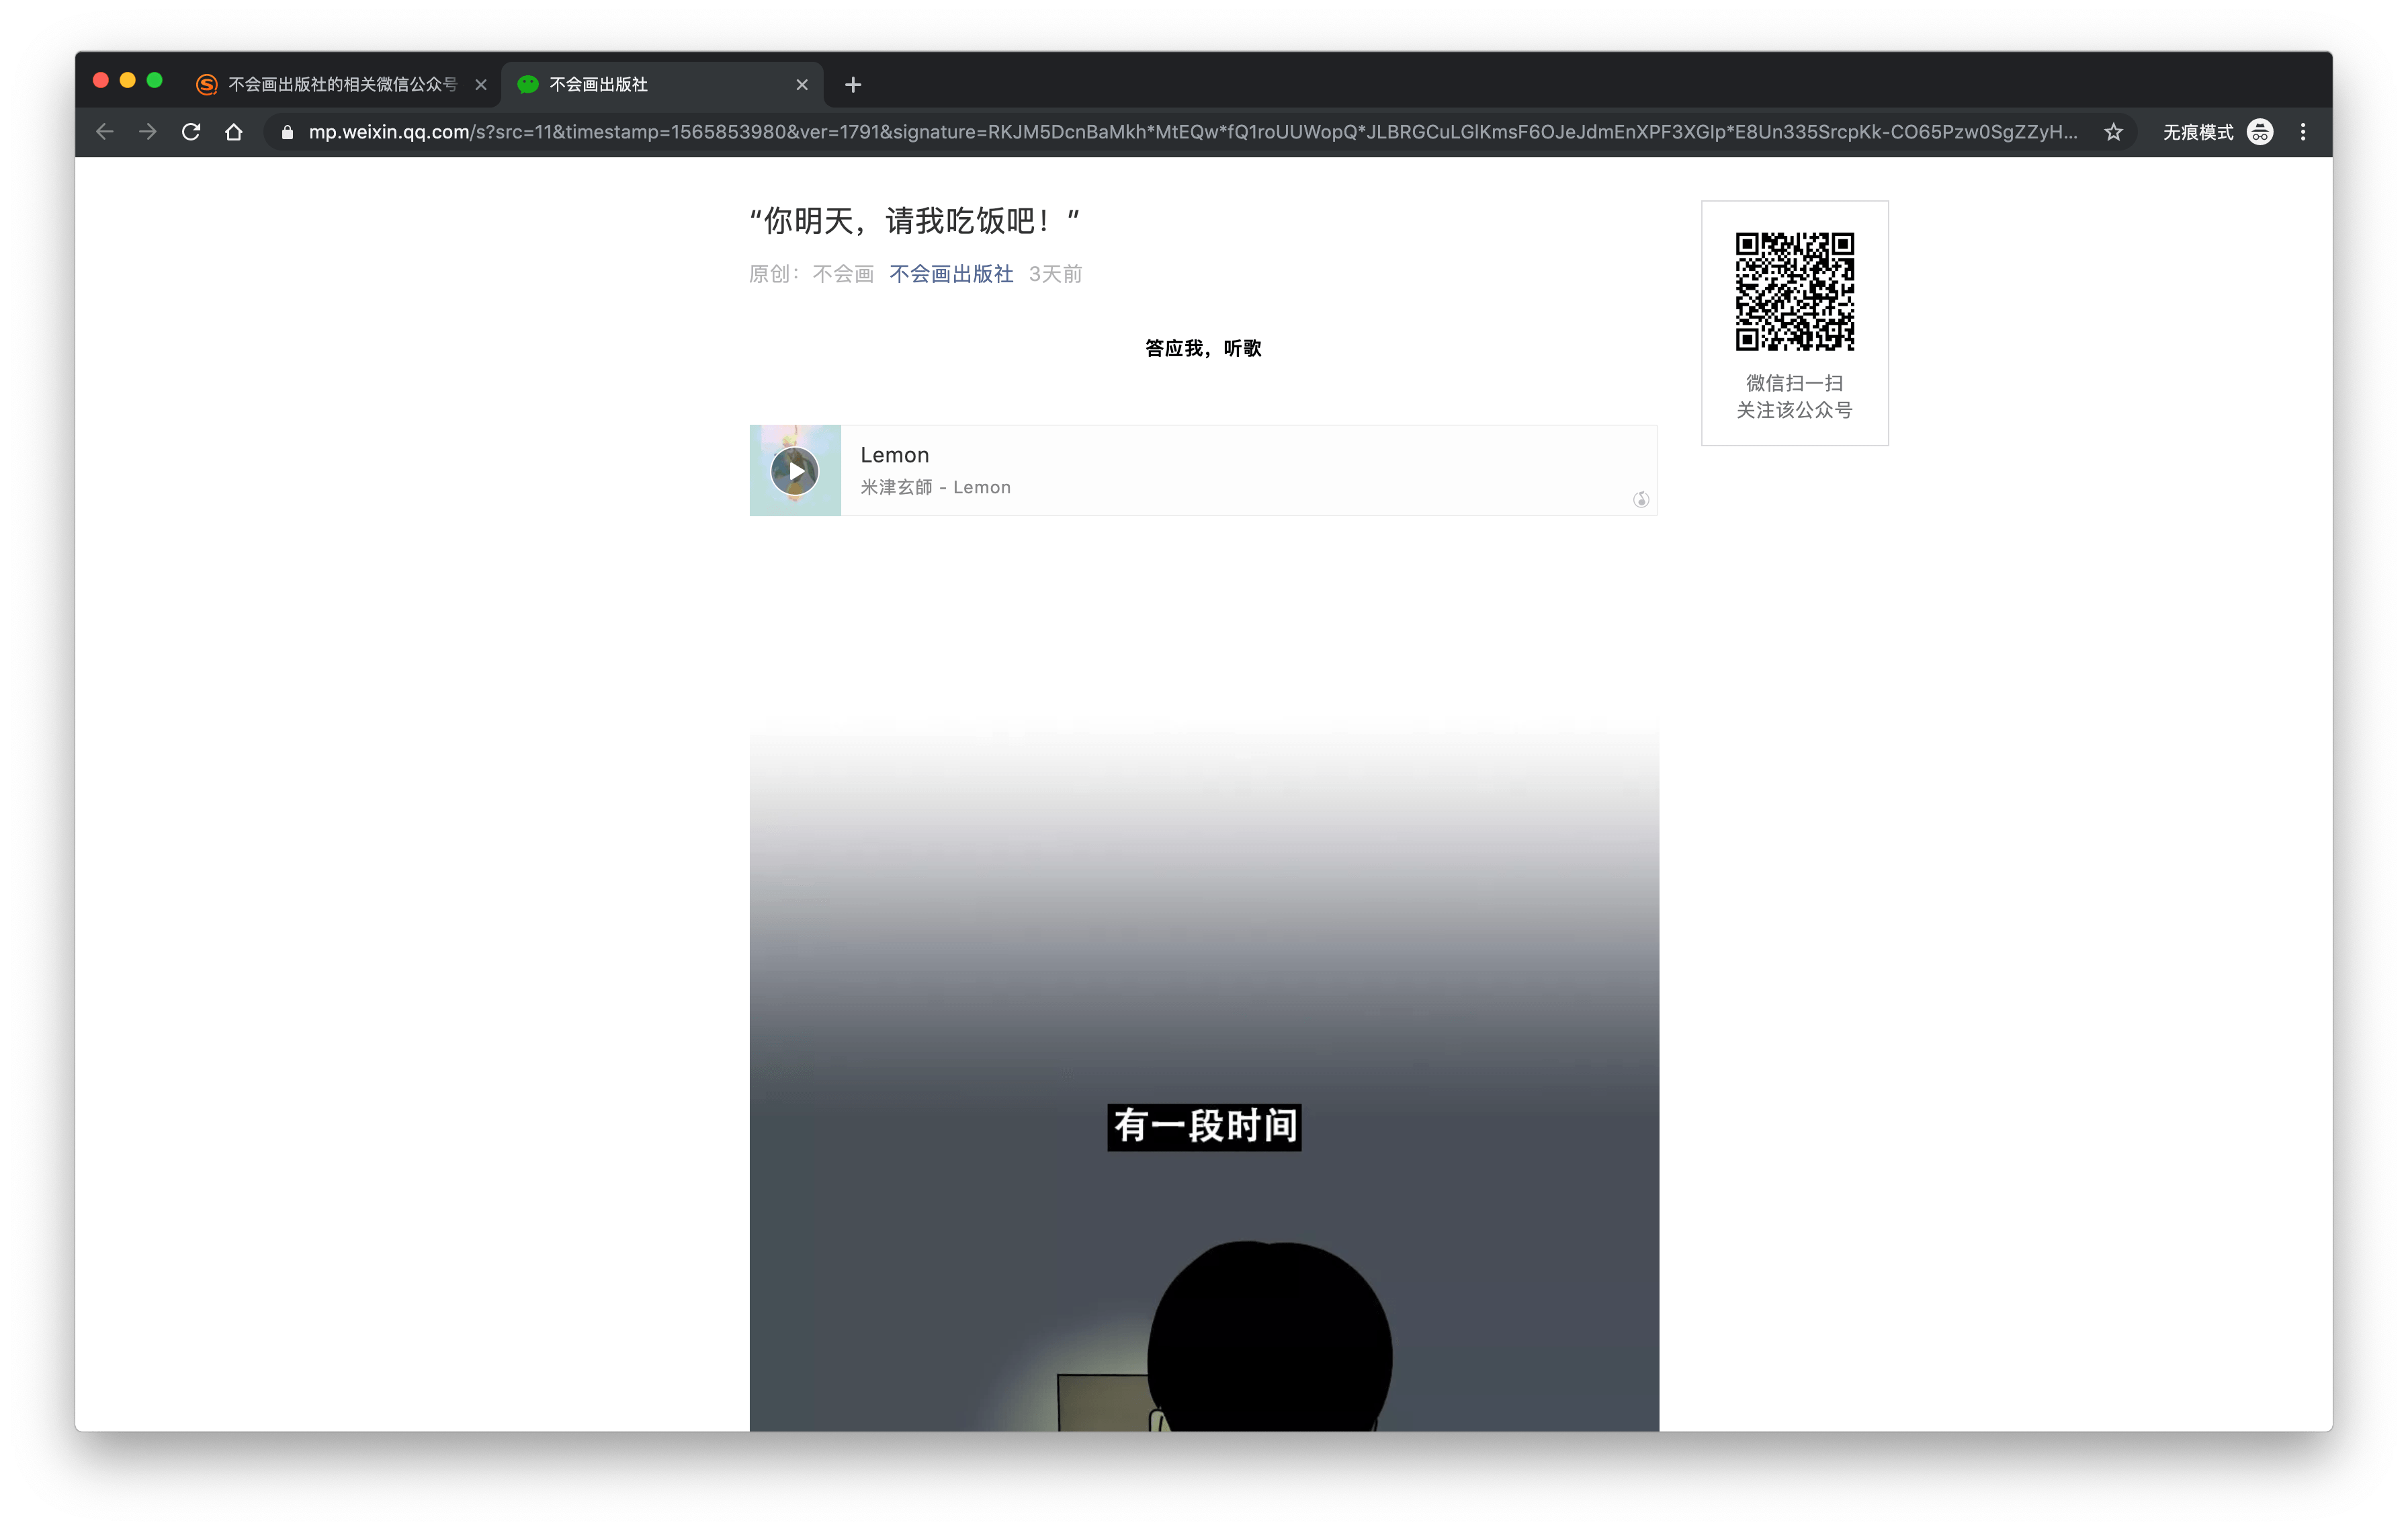Open the 不会画出版社 account link

[x=951, y=274]
